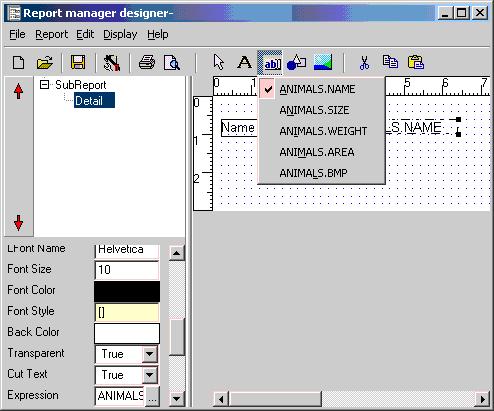Click the Font Color black swatch
Image resolution: width=494 pixels, height=411 pixels.
pos(127,291)
